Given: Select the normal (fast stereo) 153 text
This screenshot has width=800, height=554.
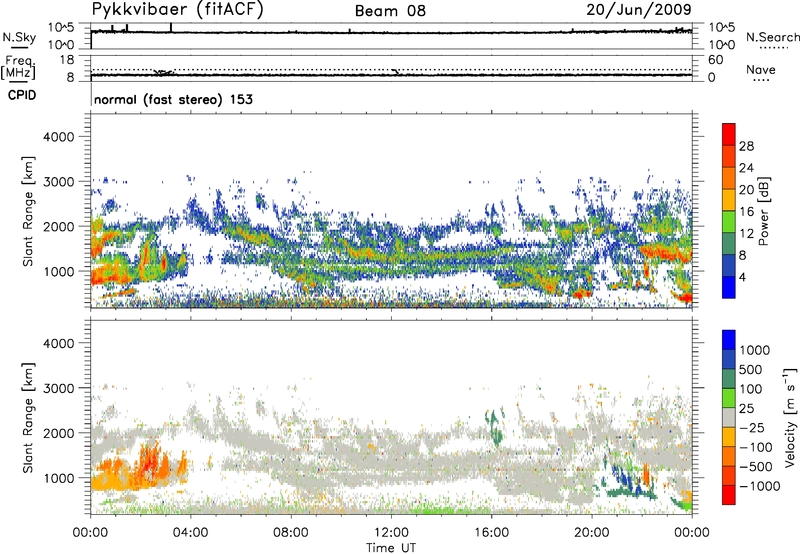Looking at the screenshot, I should click(x=173, y=99).
